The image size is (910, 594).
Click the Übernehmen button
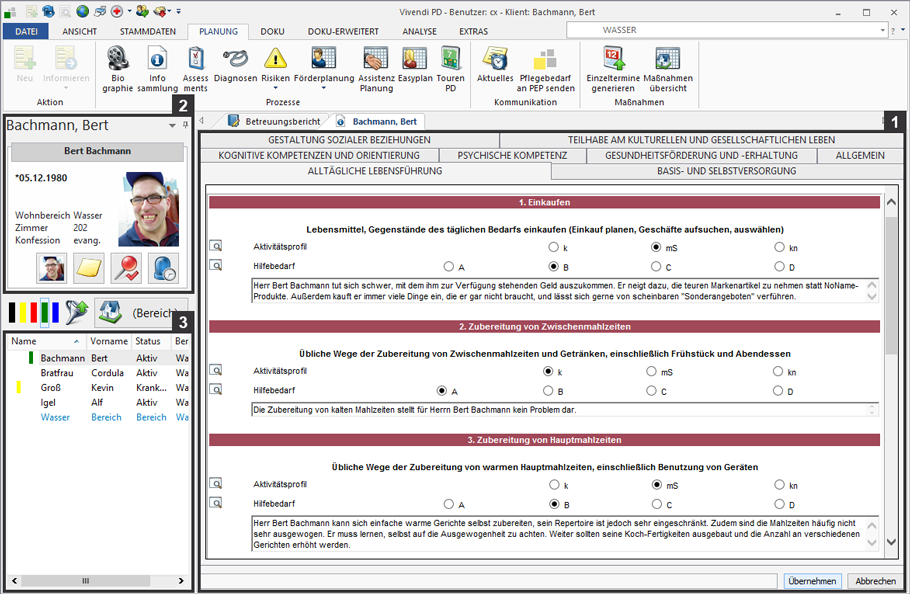tap(812, 581)
